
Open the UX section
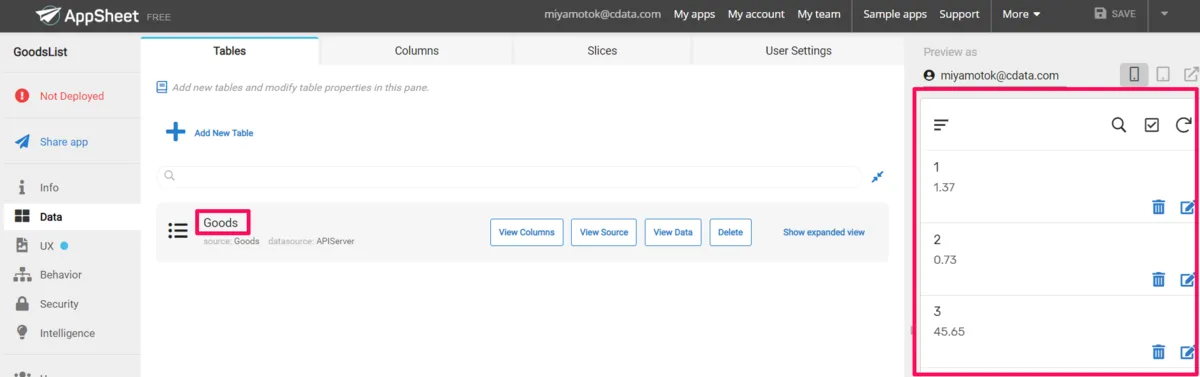tap(47, 245)
